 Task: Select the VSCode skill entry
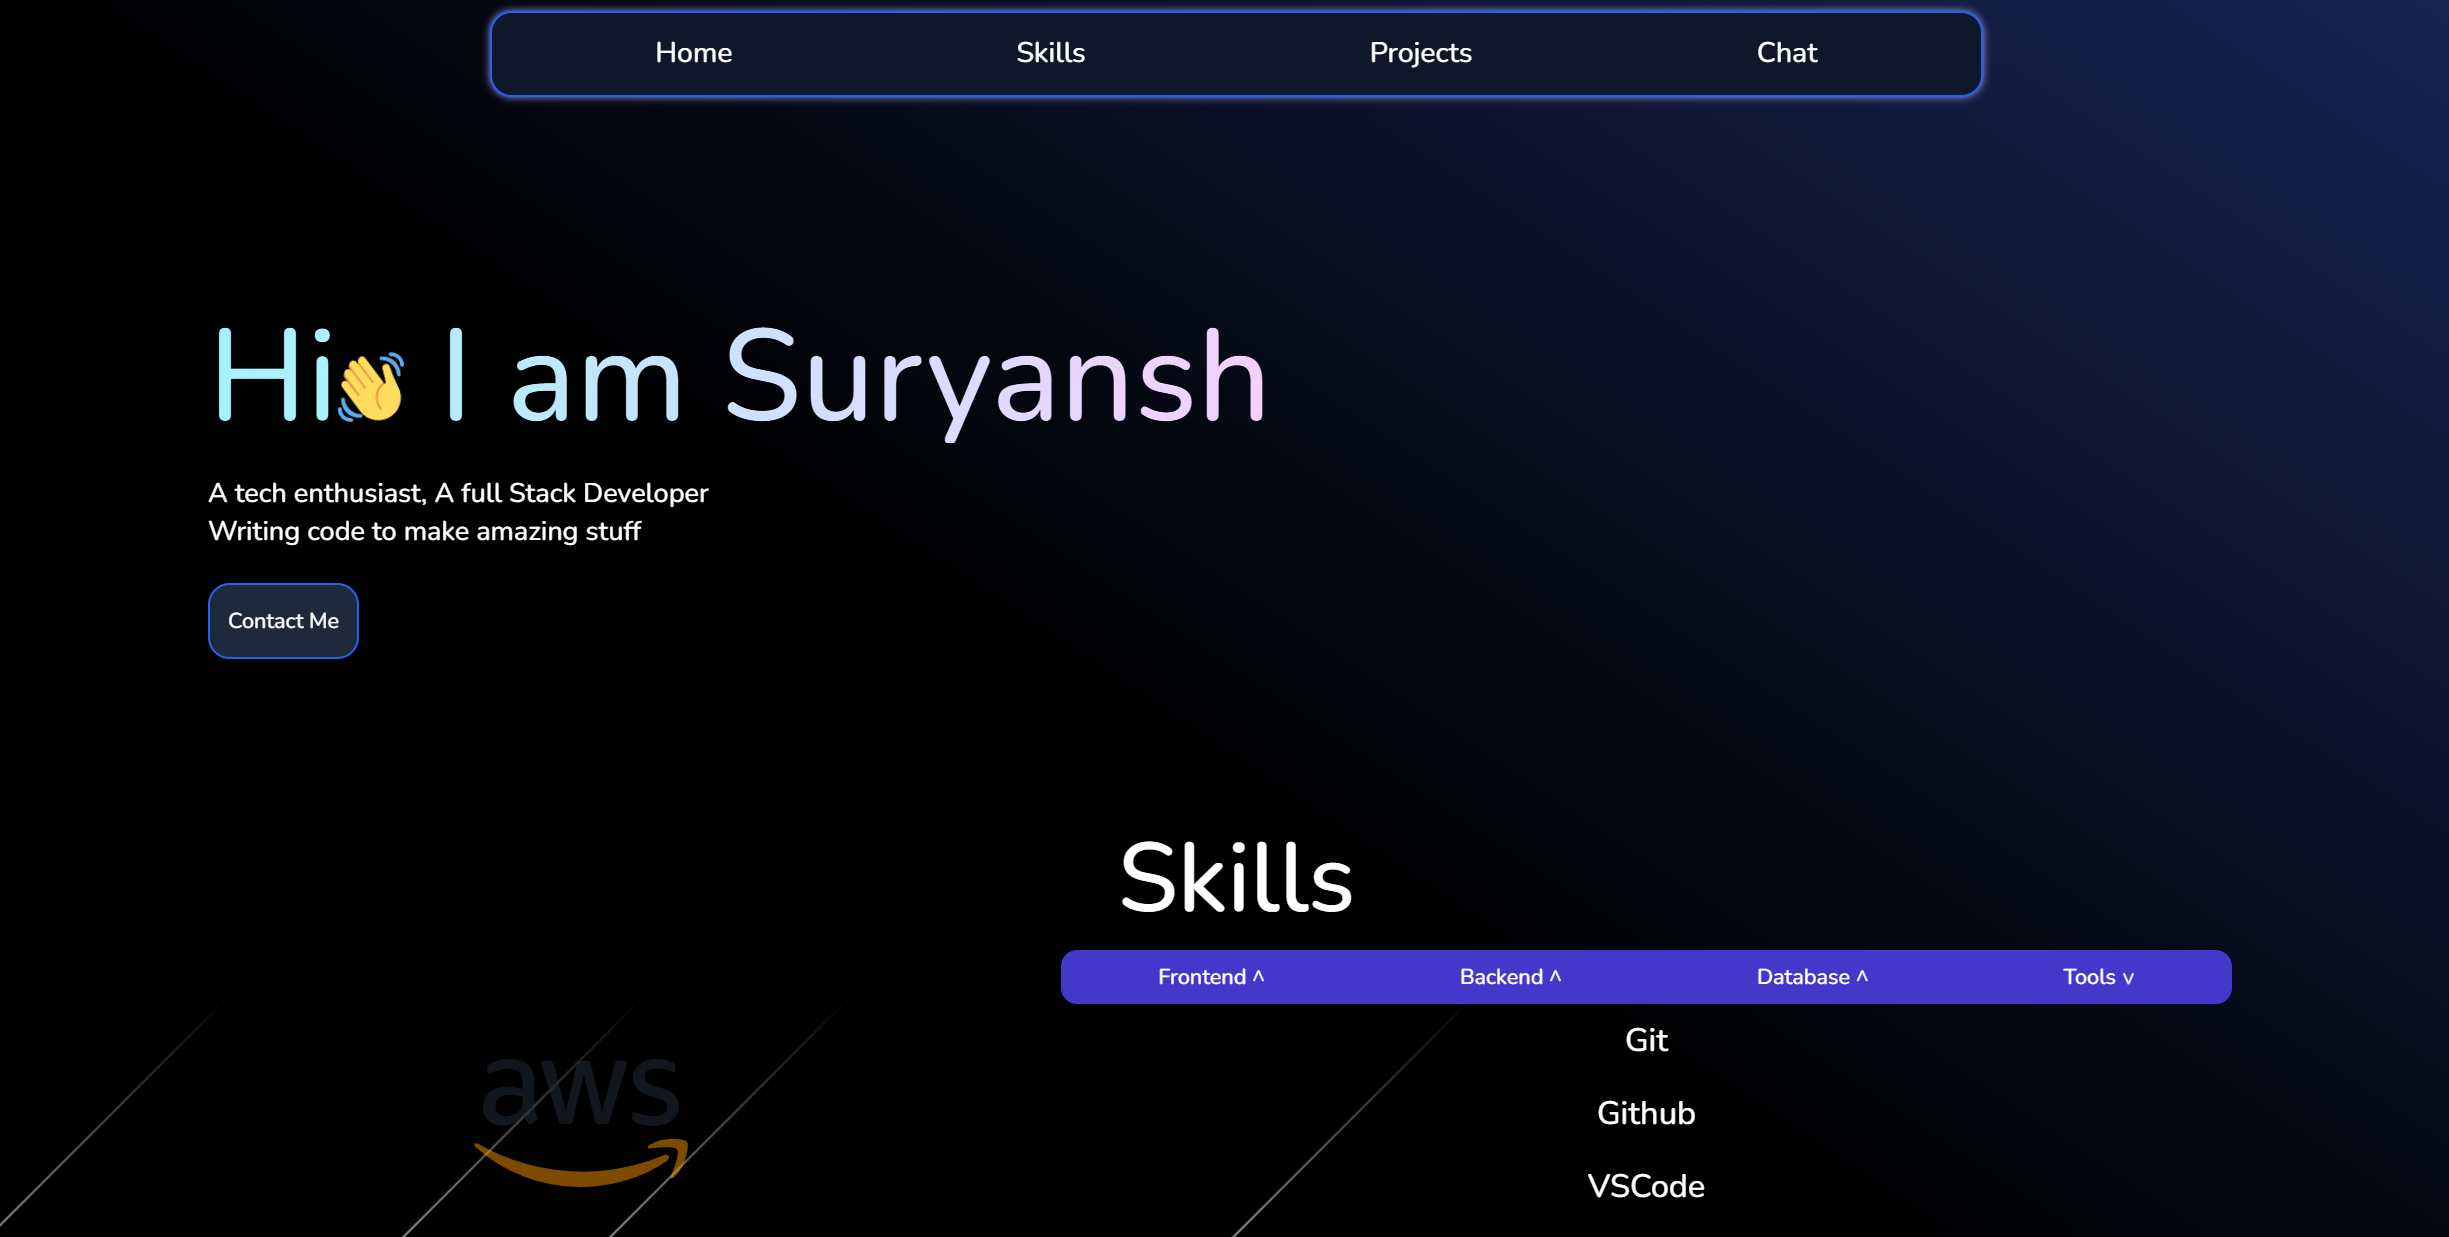(1646, 1186)
